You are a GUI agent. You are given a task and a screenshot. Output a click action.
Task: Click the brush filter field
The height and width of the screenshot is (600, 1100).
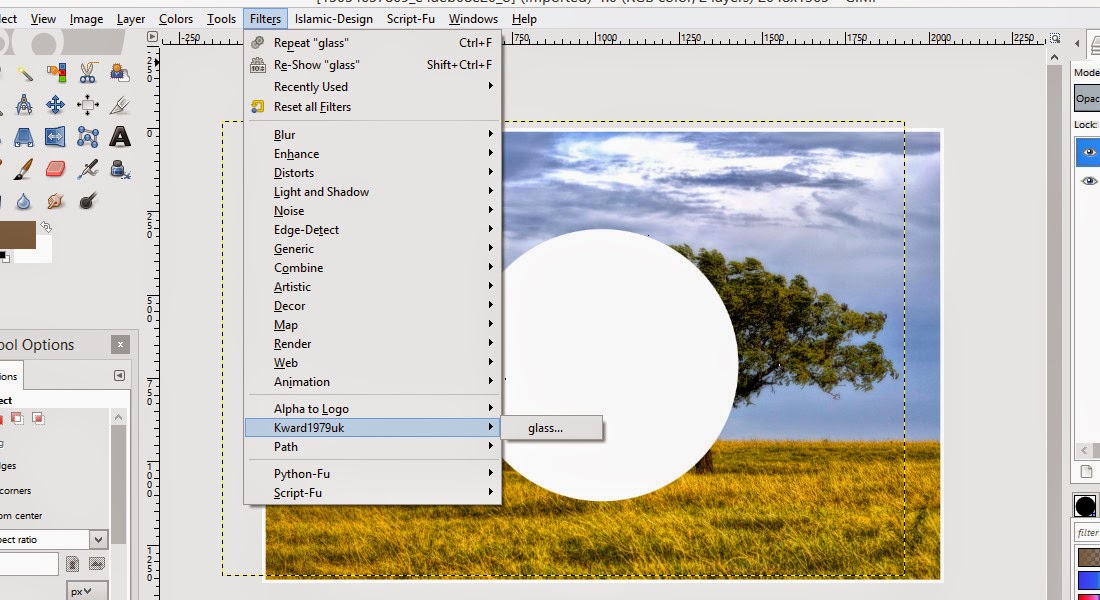pyautogui.click(x=1088, y=533)
